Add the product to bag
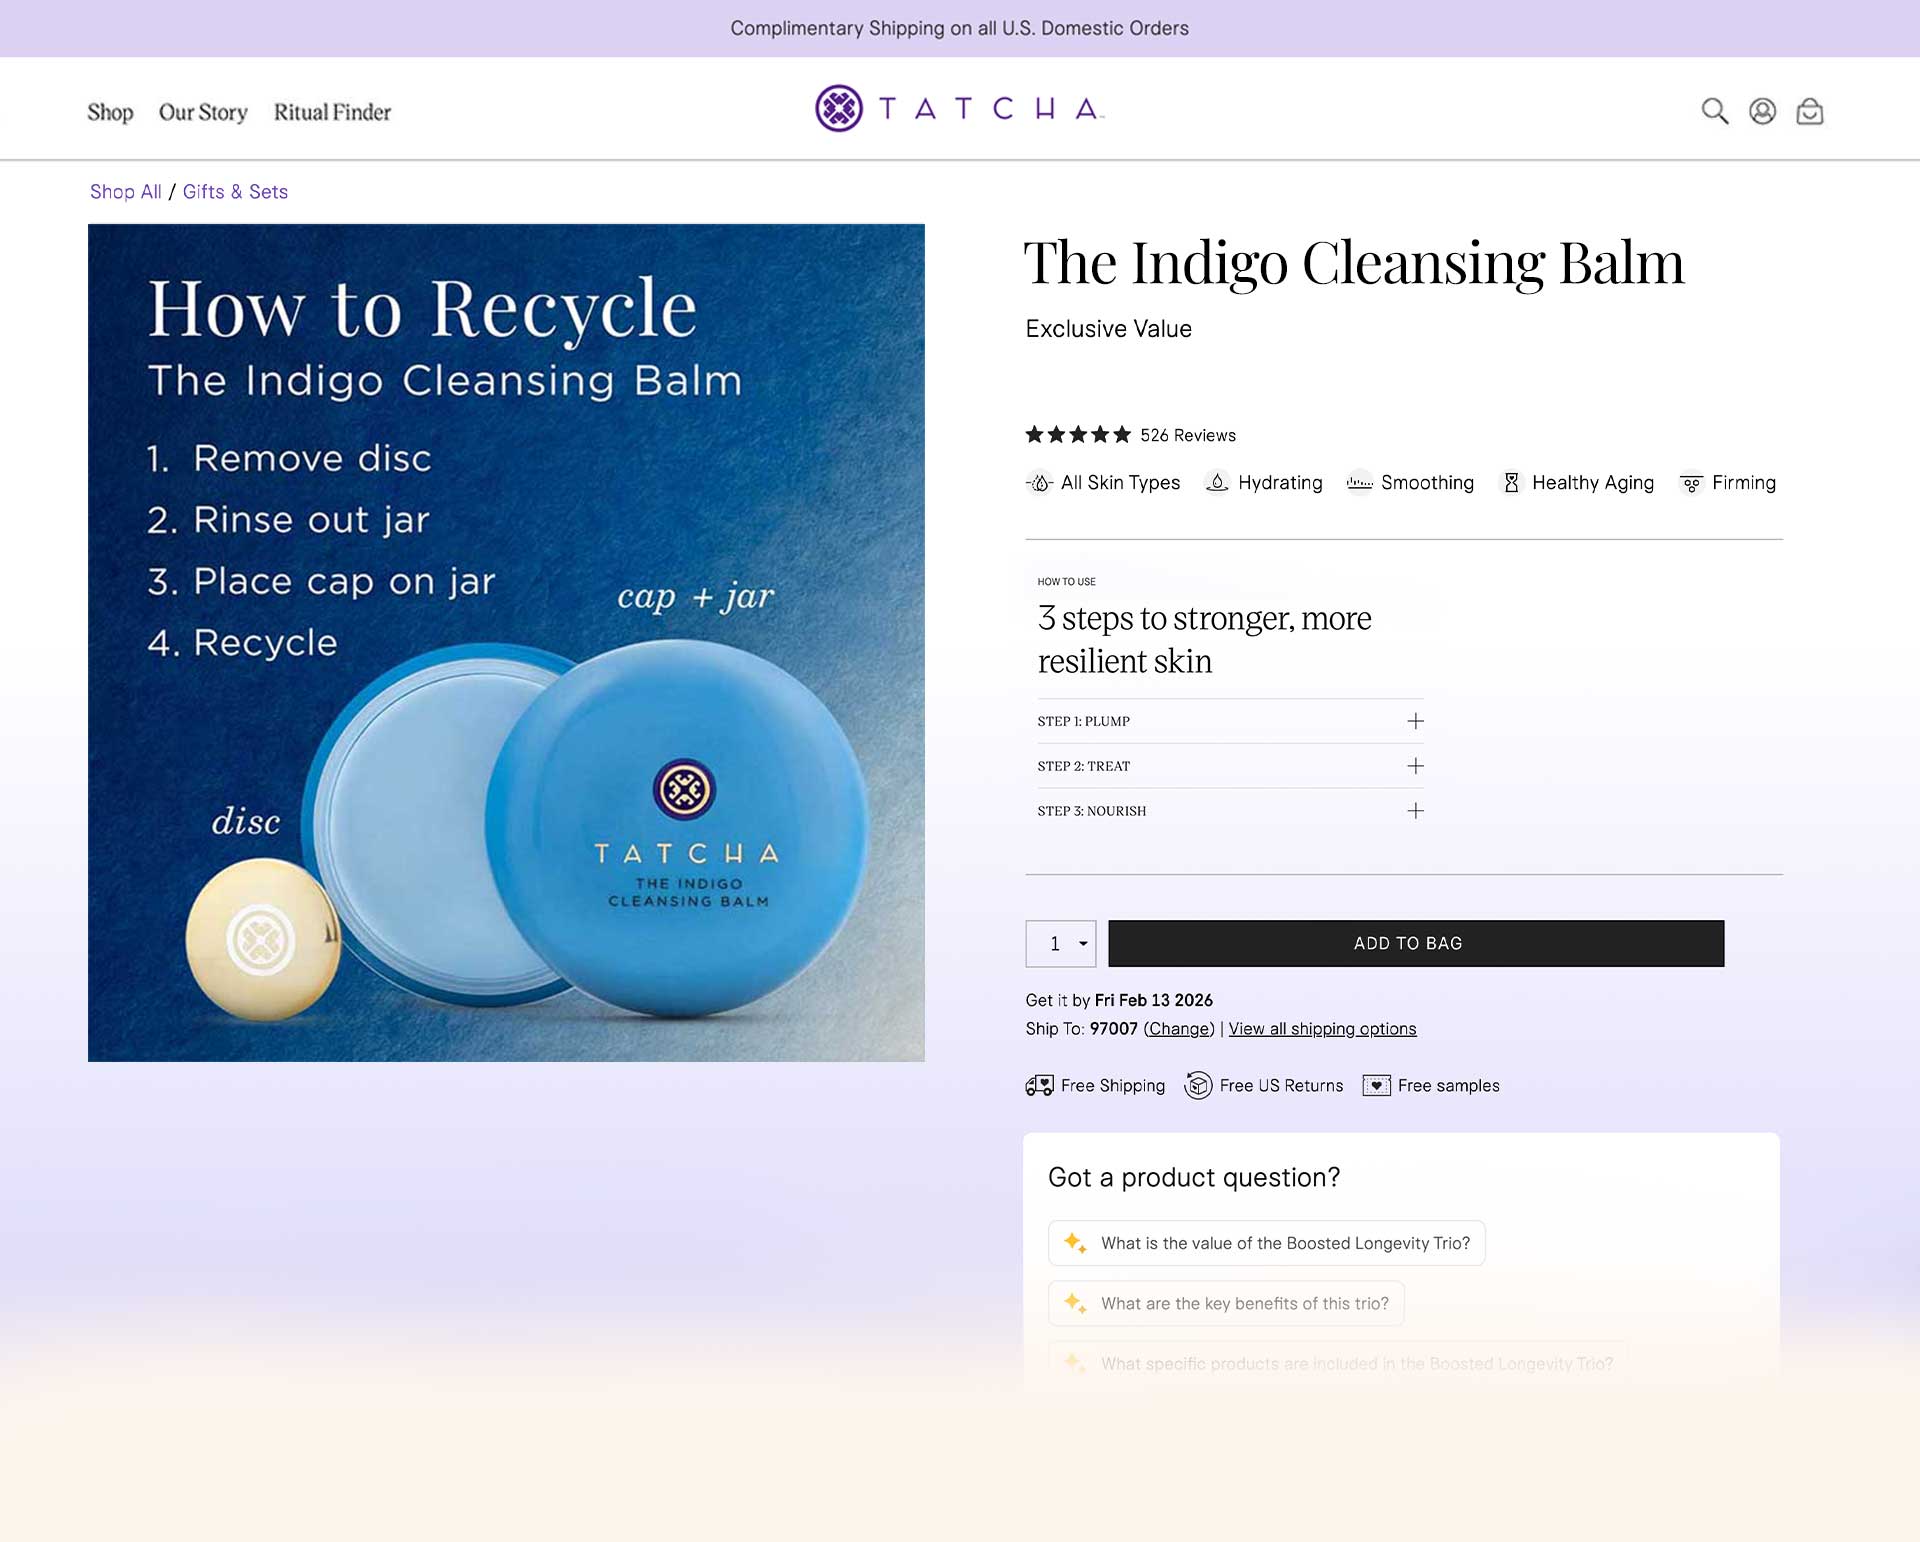Screen dimensions: 1920x1542 (x=1416, y=943)
